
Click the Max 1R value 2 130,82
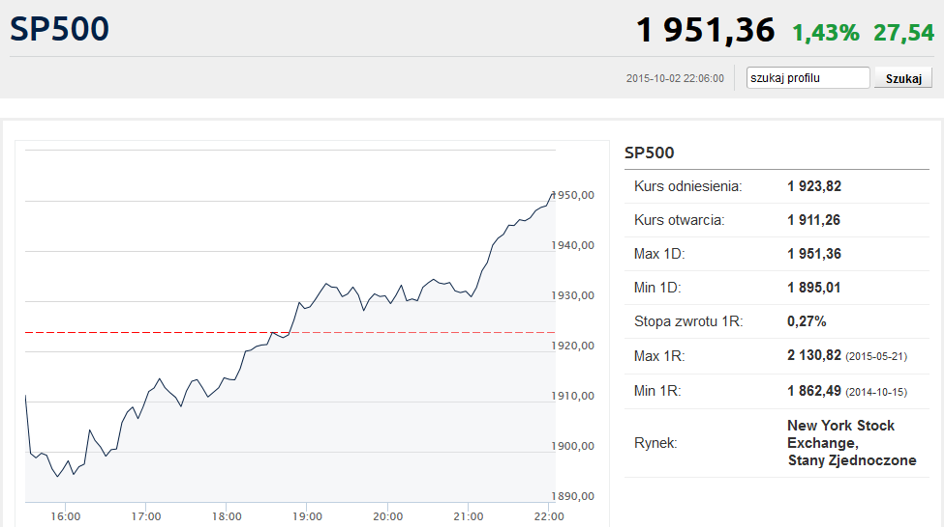[x=814, y=356]
